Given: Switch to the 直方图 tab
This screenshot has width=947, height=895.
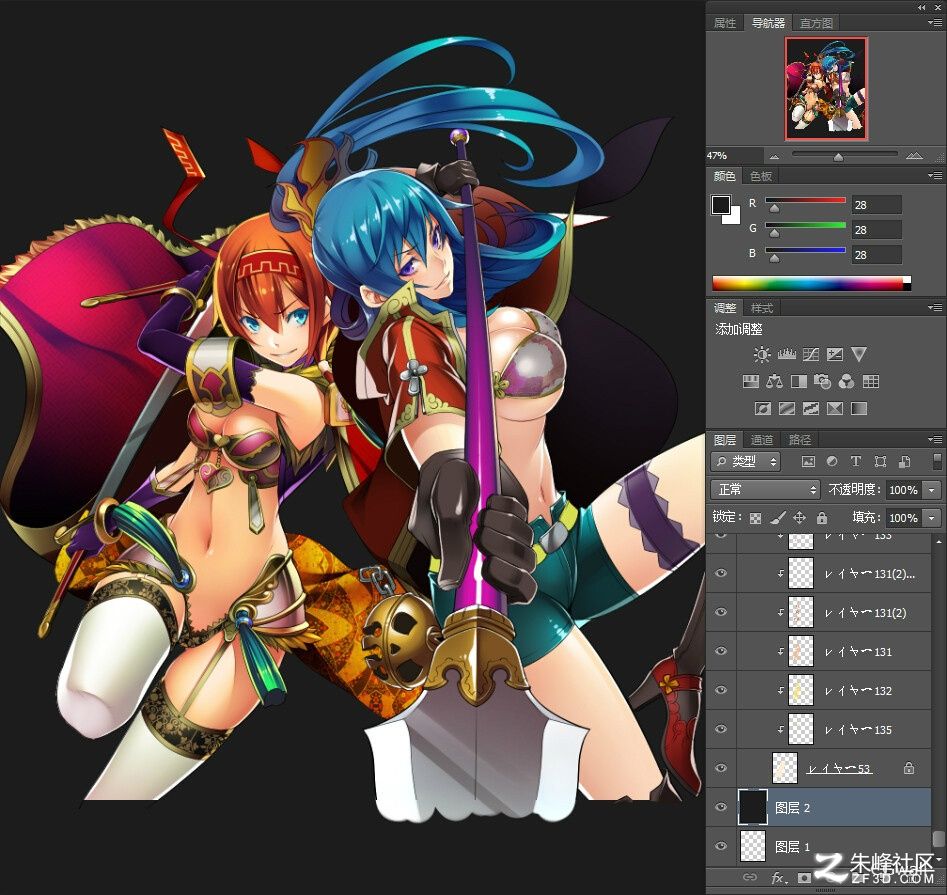Looking at the screenshot, I should [x=816, y=23].
